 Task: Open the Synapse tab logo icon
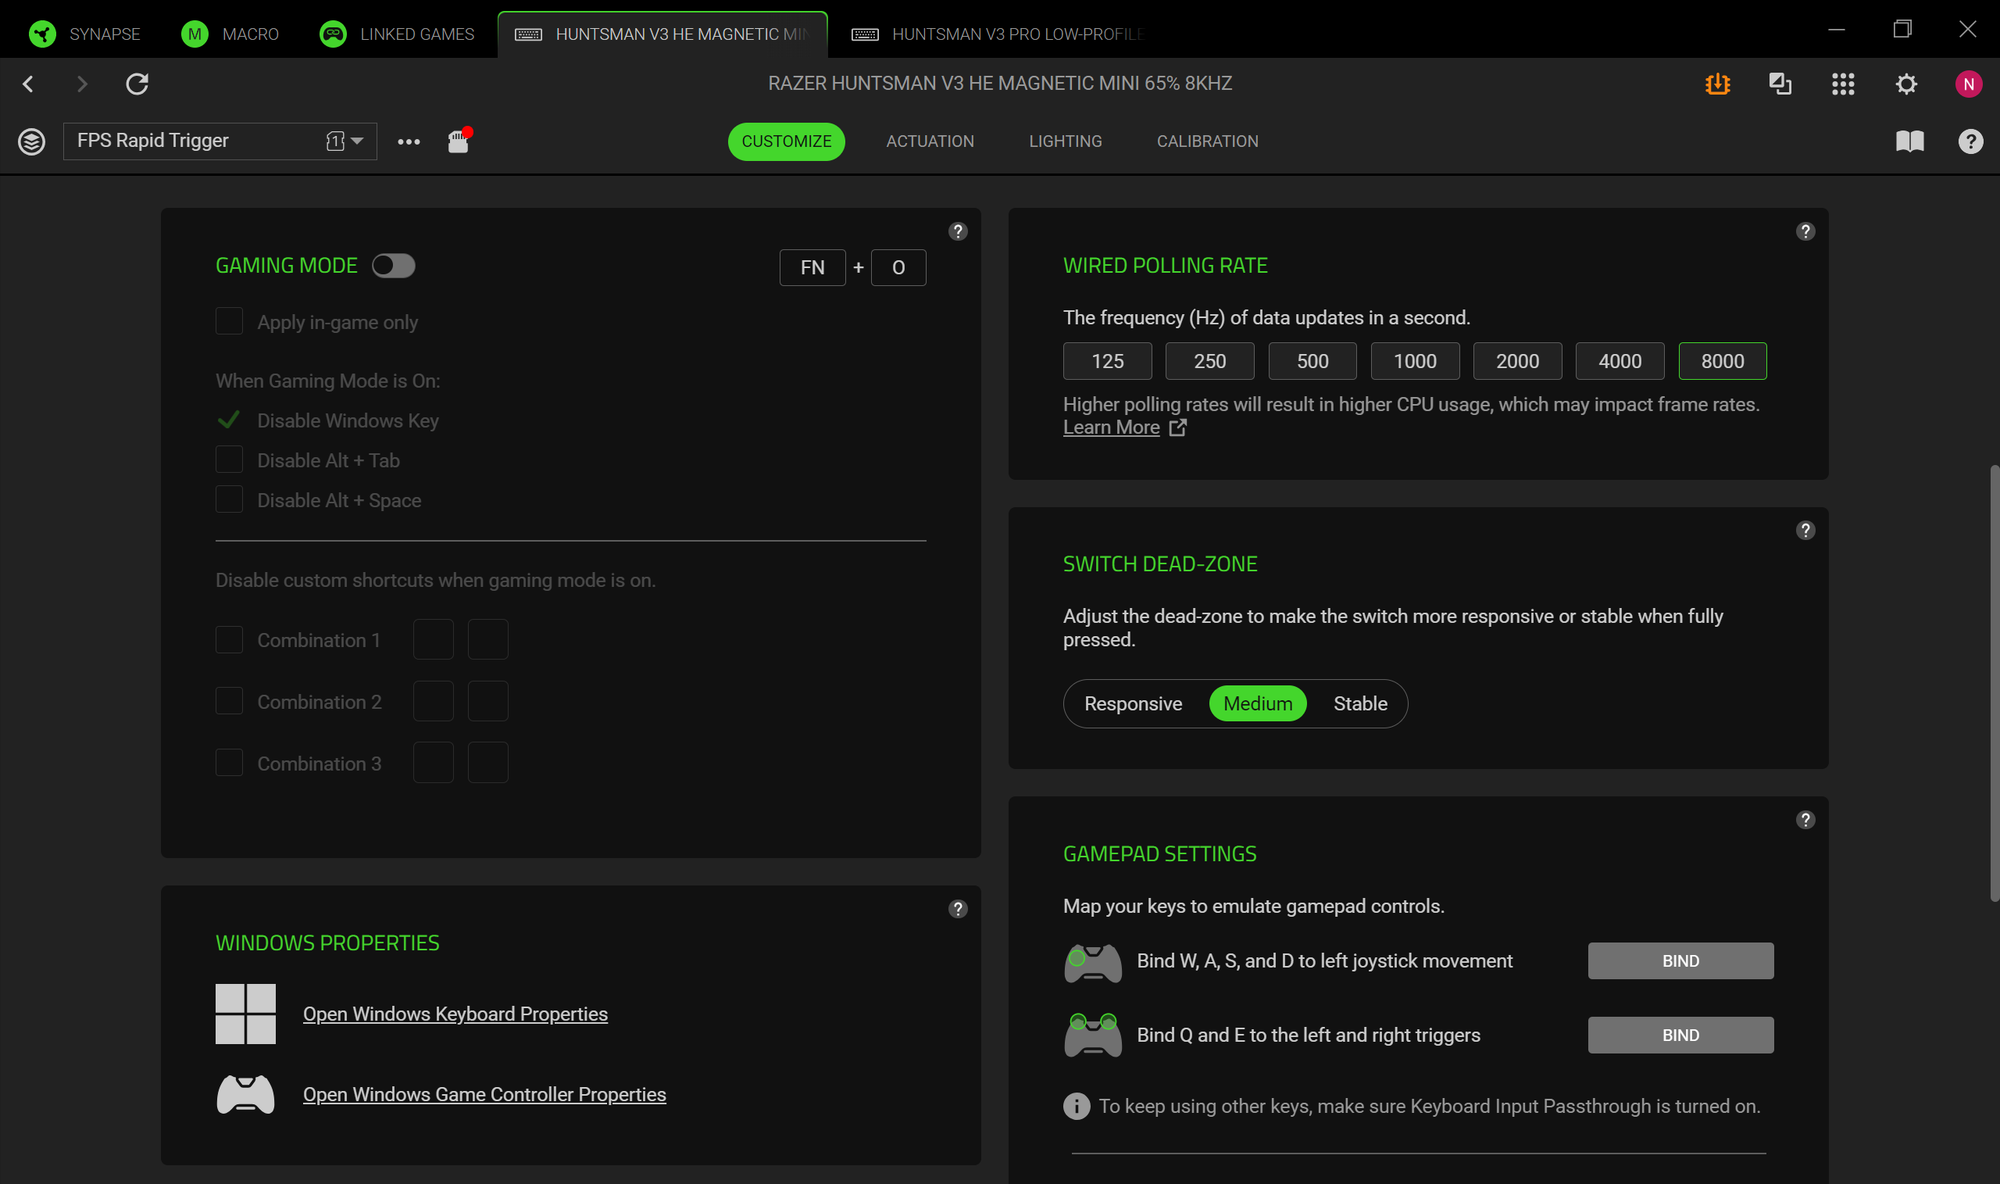click(42, 34)
